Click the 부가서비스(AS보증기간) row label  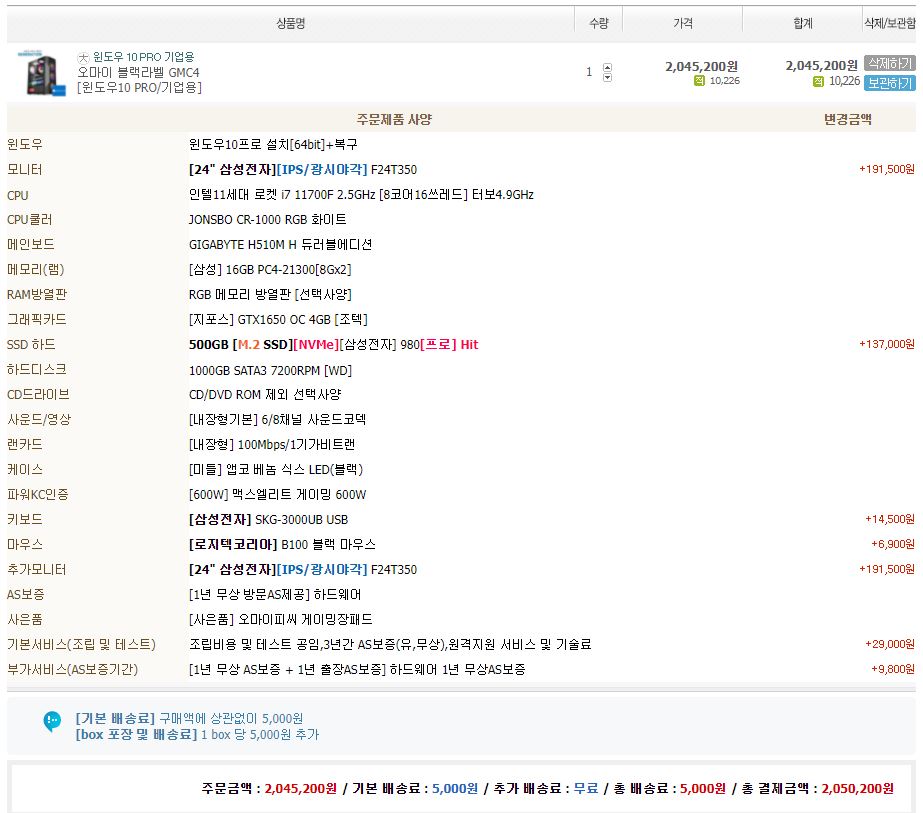[x=72, y=670]
